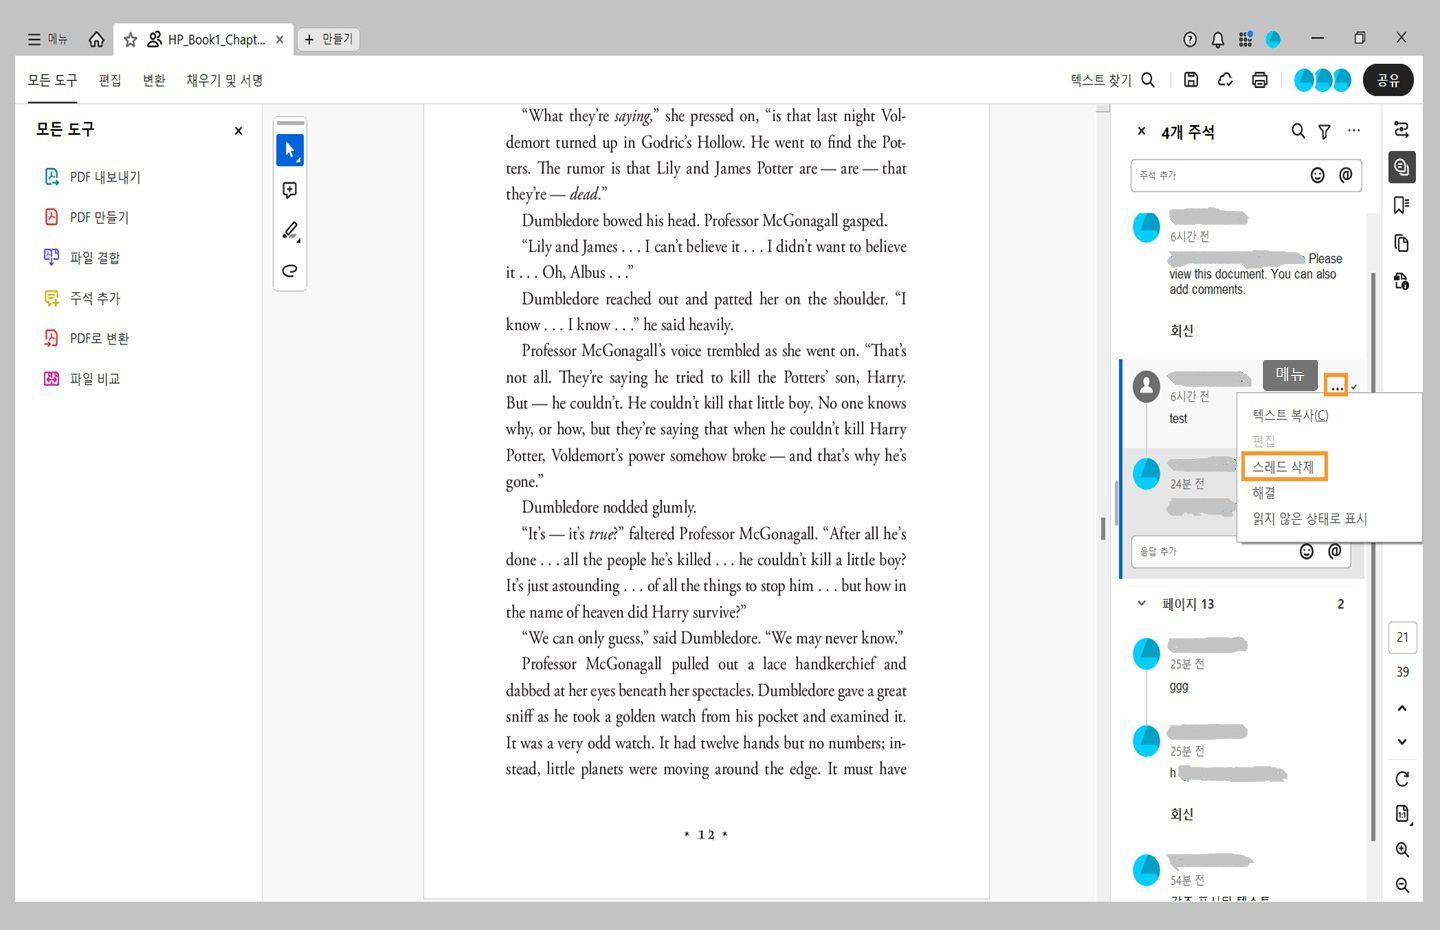Star the HP_Book1_Chapt document tab
Image resolution: width=1440 pixels, height=930 pixels.
coord(130,40)
